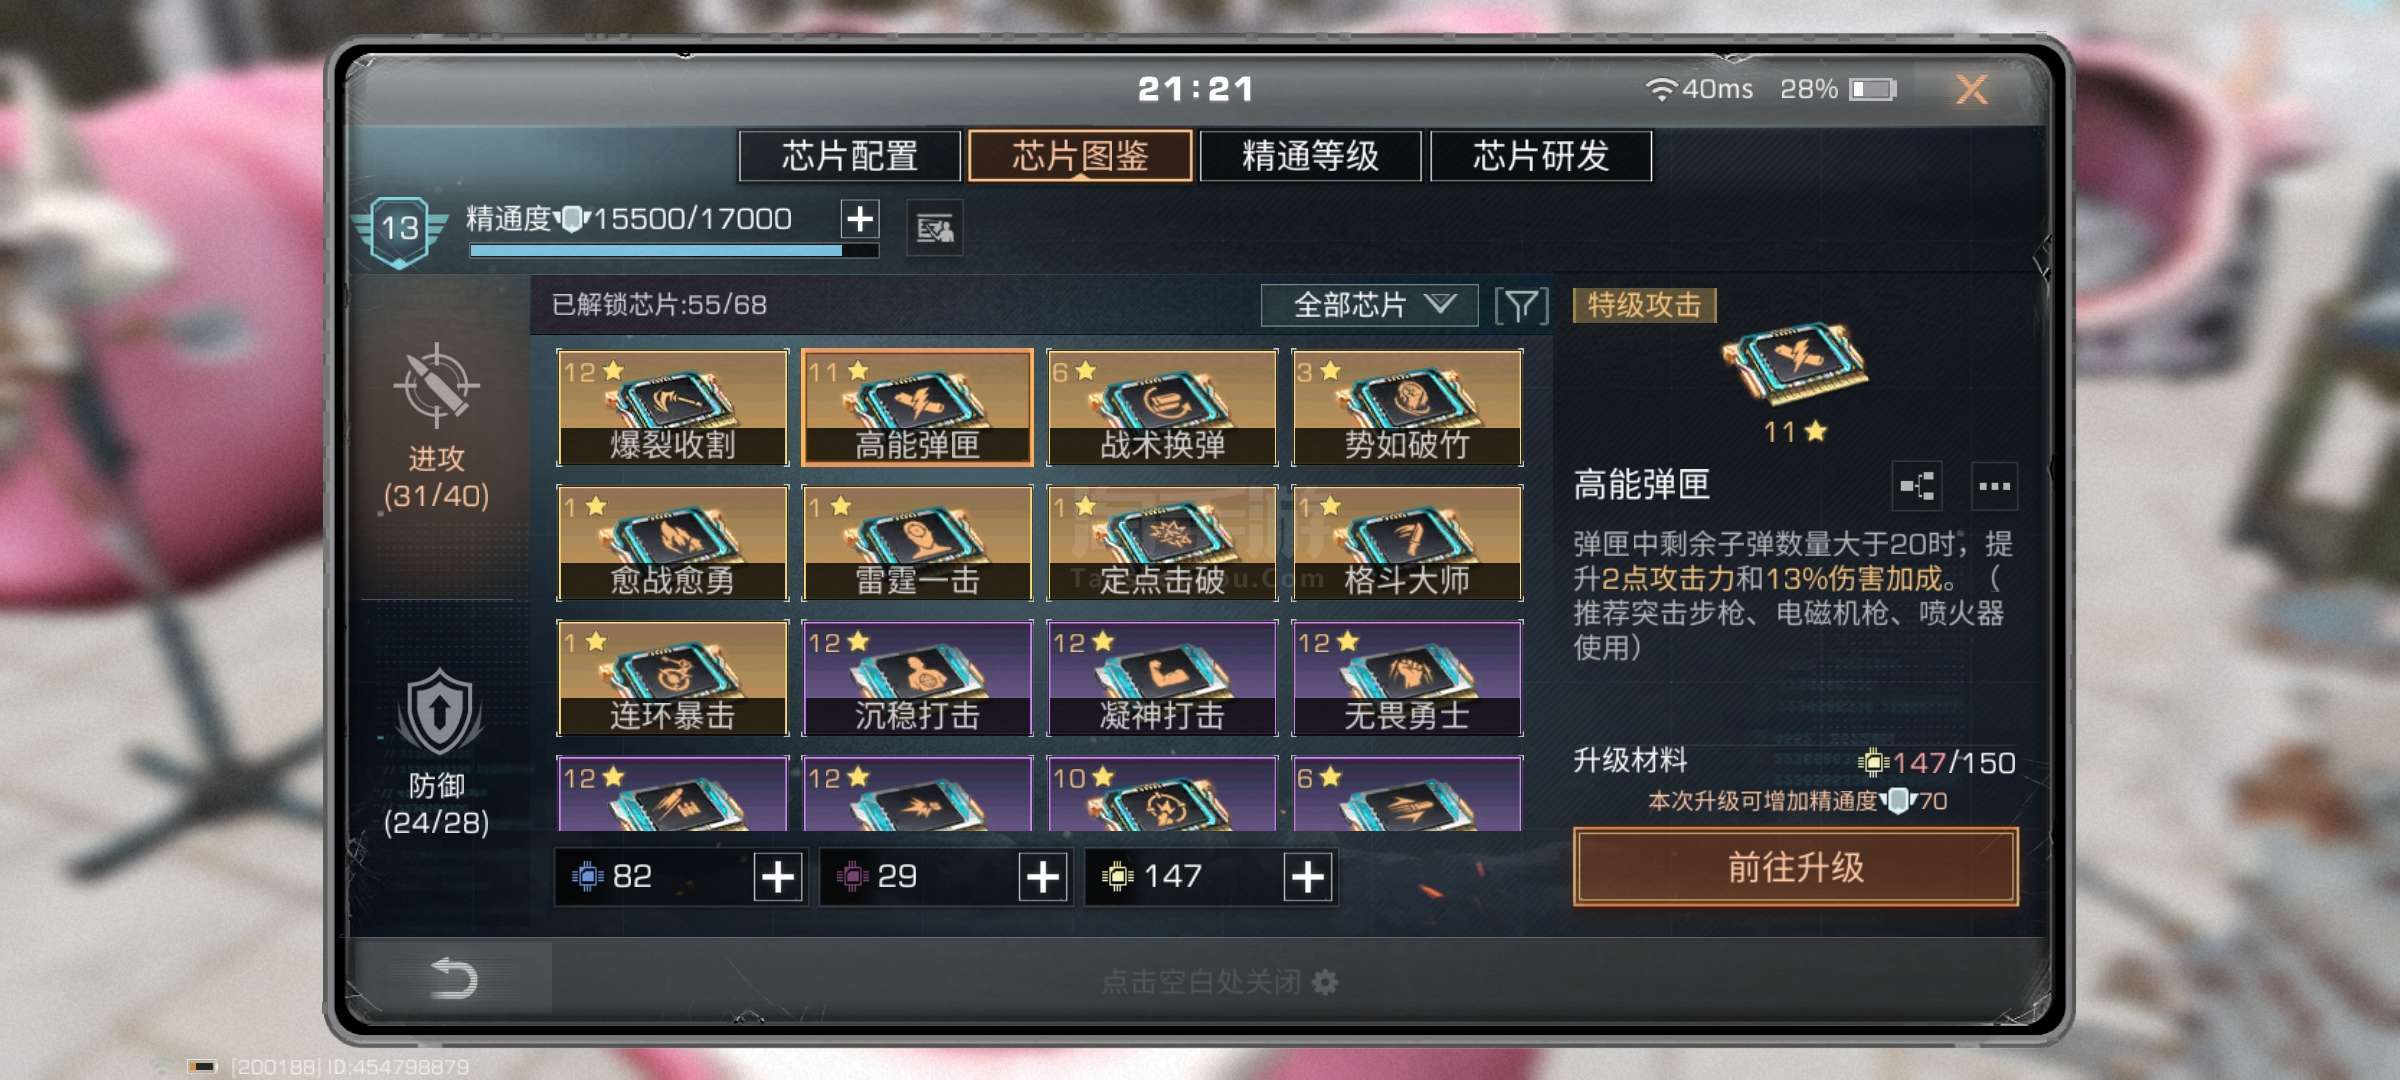Select the 爆裂收割 chip card
2400x1080 pixels.
pyautogui.click(x=672, y=407)
